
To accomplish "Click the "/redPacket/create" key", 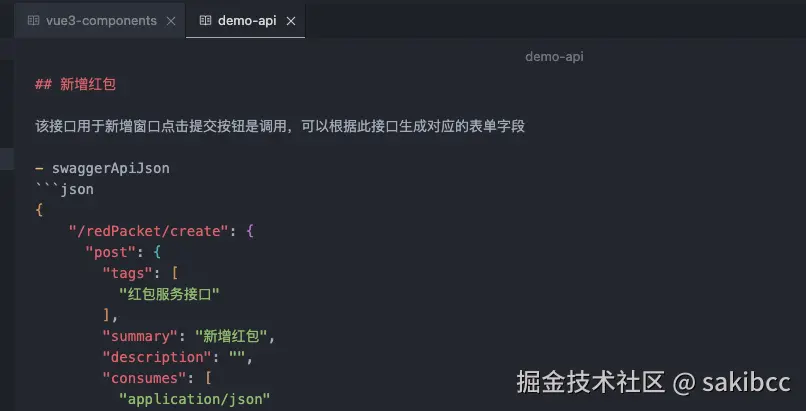I will tap(148, 231).
